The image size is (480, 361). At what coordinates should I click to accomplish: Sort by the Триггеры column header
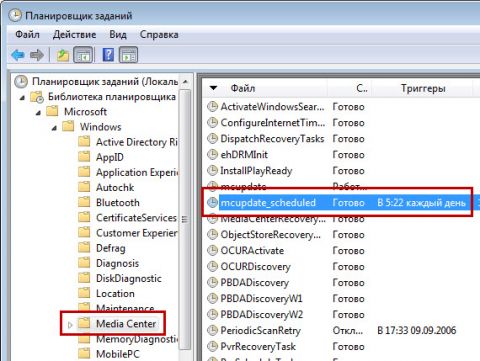point(423,88)
